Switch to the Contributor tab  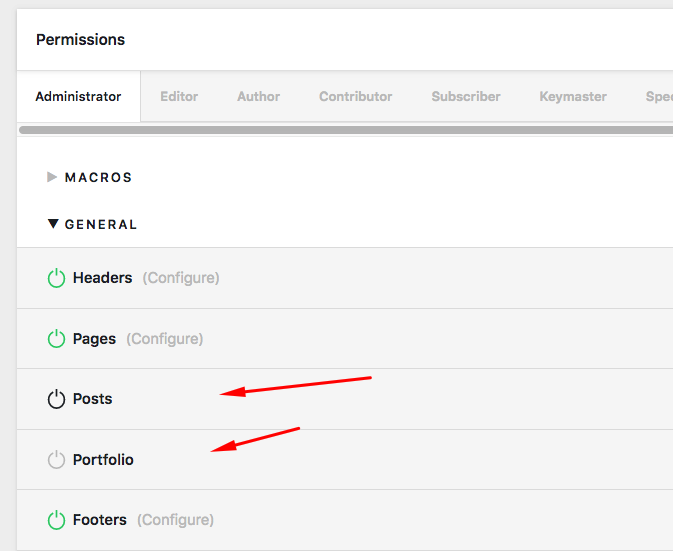[x=355, y=97]
